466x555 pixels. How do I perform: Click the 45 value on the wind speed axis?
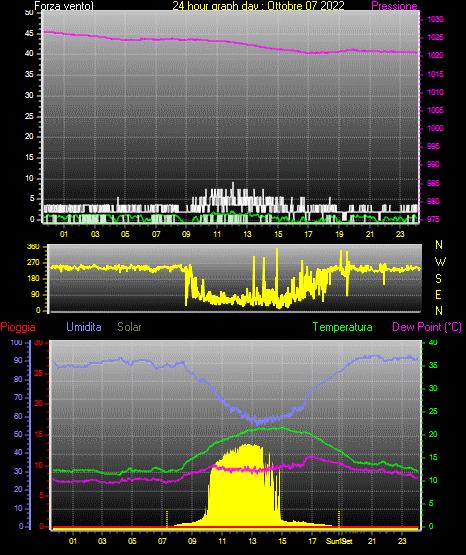[x=29, y=33]
